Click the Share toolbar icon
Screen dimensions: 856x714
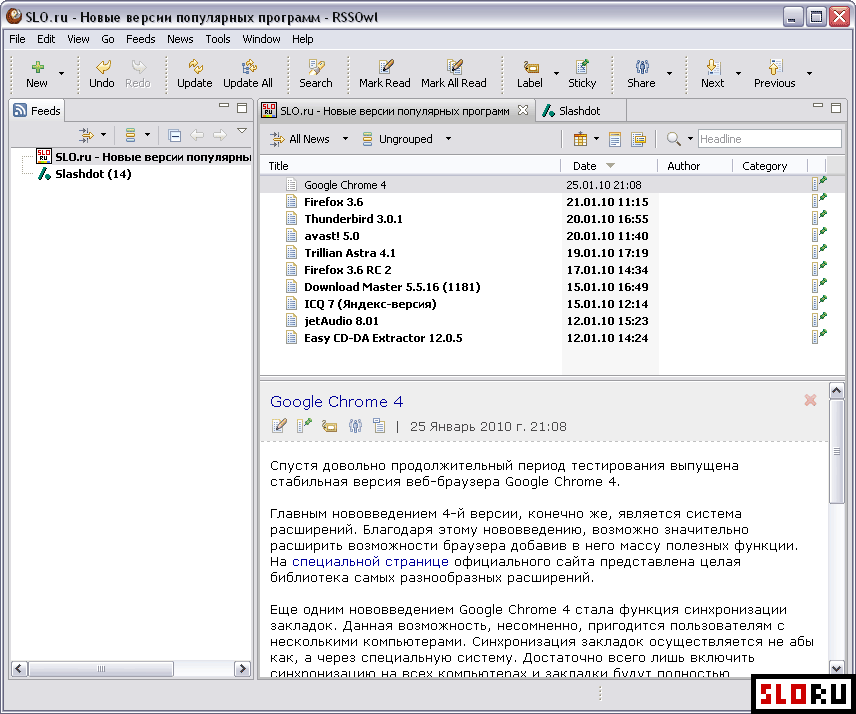pos(641,67)
